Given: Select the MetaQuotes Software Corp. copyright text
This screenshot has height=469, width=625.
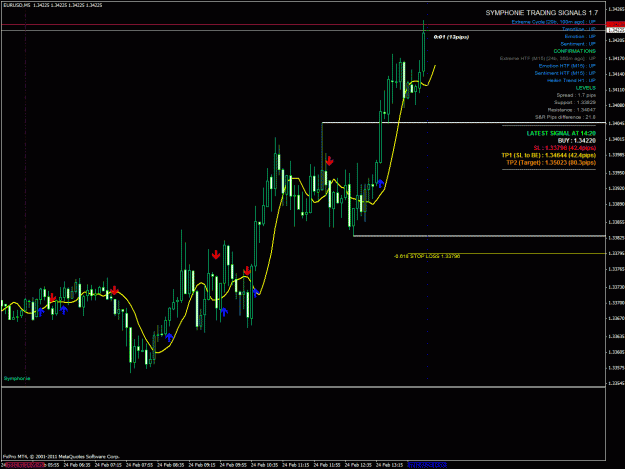Looking at the screenshot, I should point(61,457).
